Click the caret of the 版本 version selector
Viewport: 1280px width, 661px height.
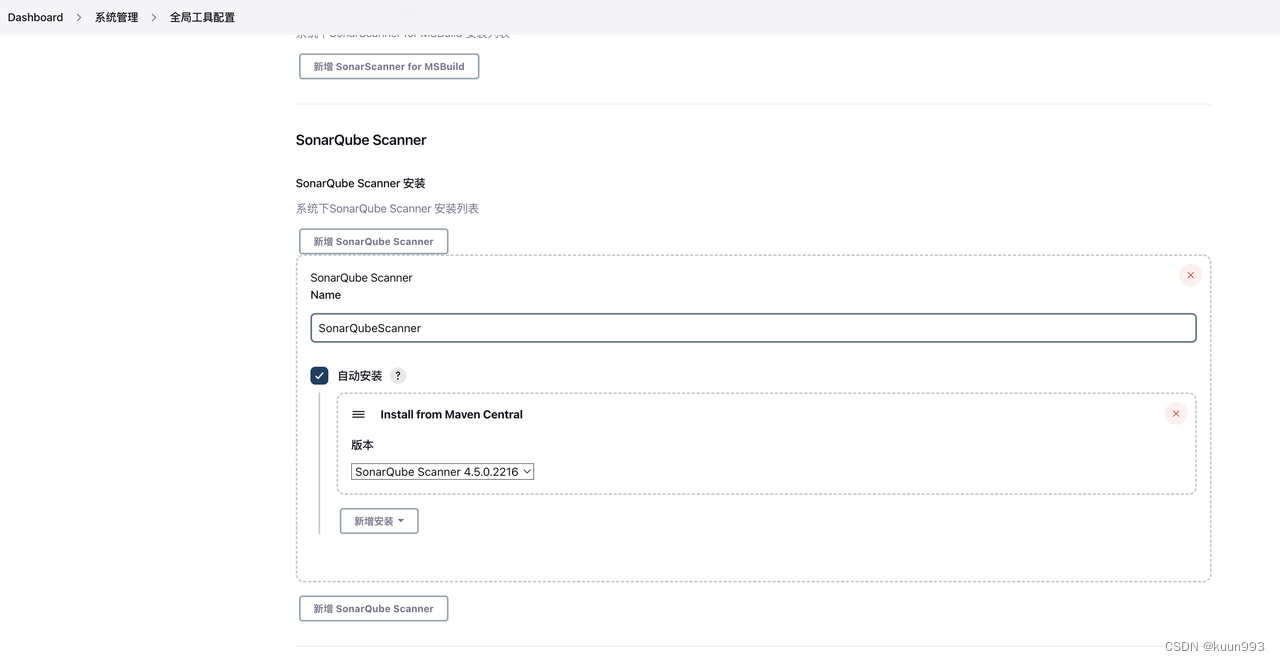click(x=526, y=471)
